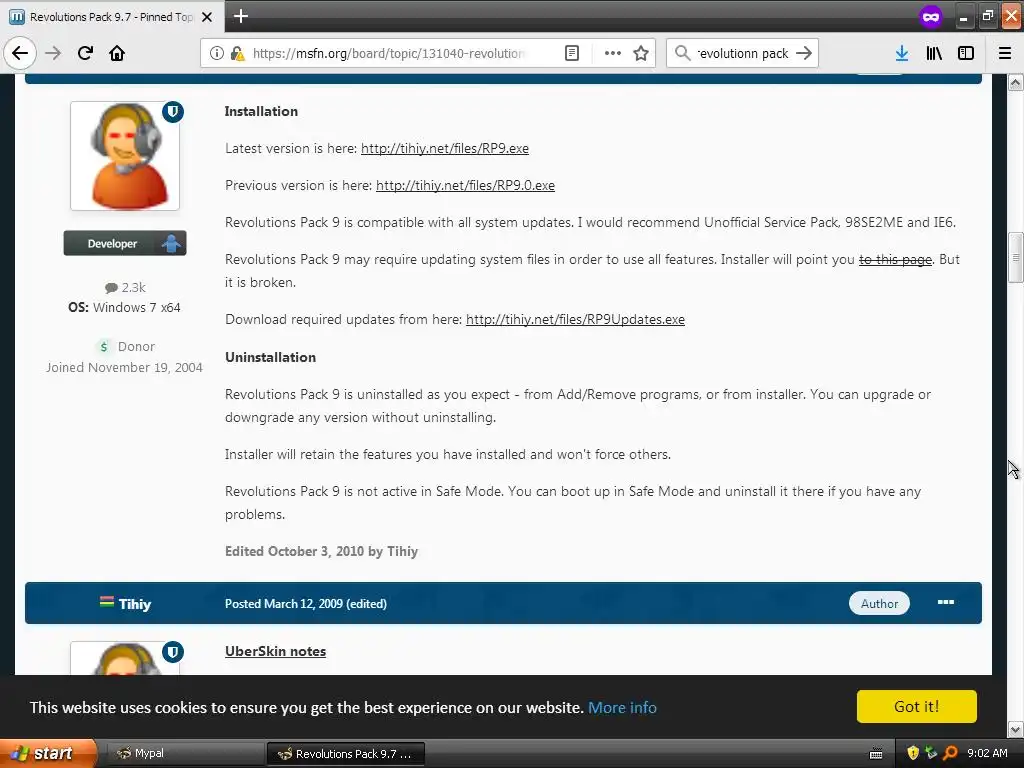The height and width of the screenshot is (768, 1024).
Task: Click the Installation heading text
Action: 261,112
